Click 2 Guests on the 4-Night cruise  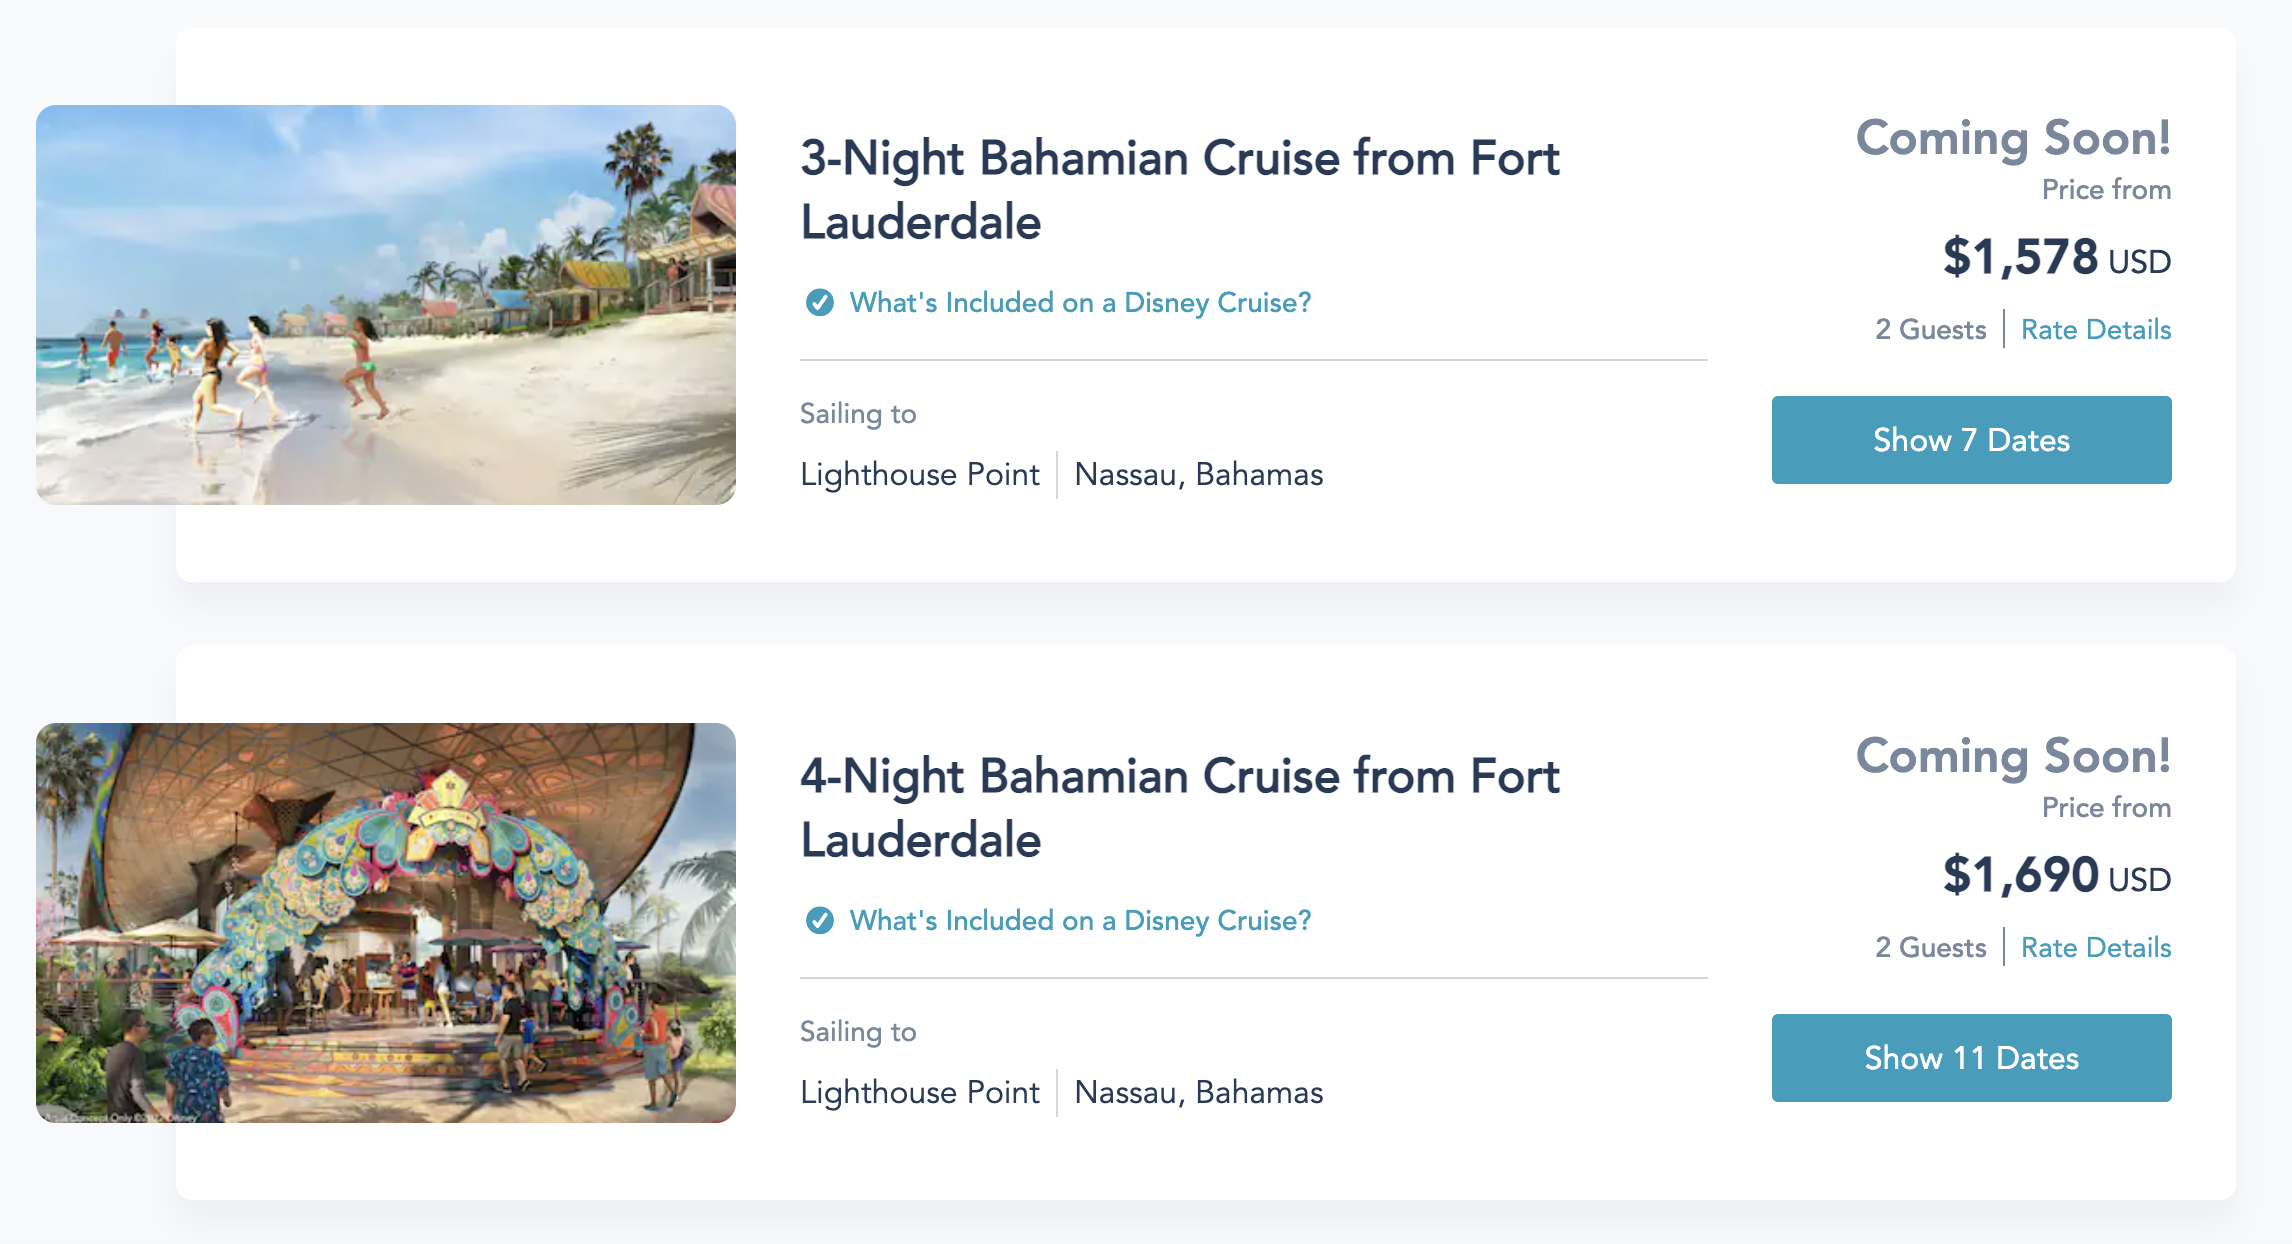(x=1930, y=947)
